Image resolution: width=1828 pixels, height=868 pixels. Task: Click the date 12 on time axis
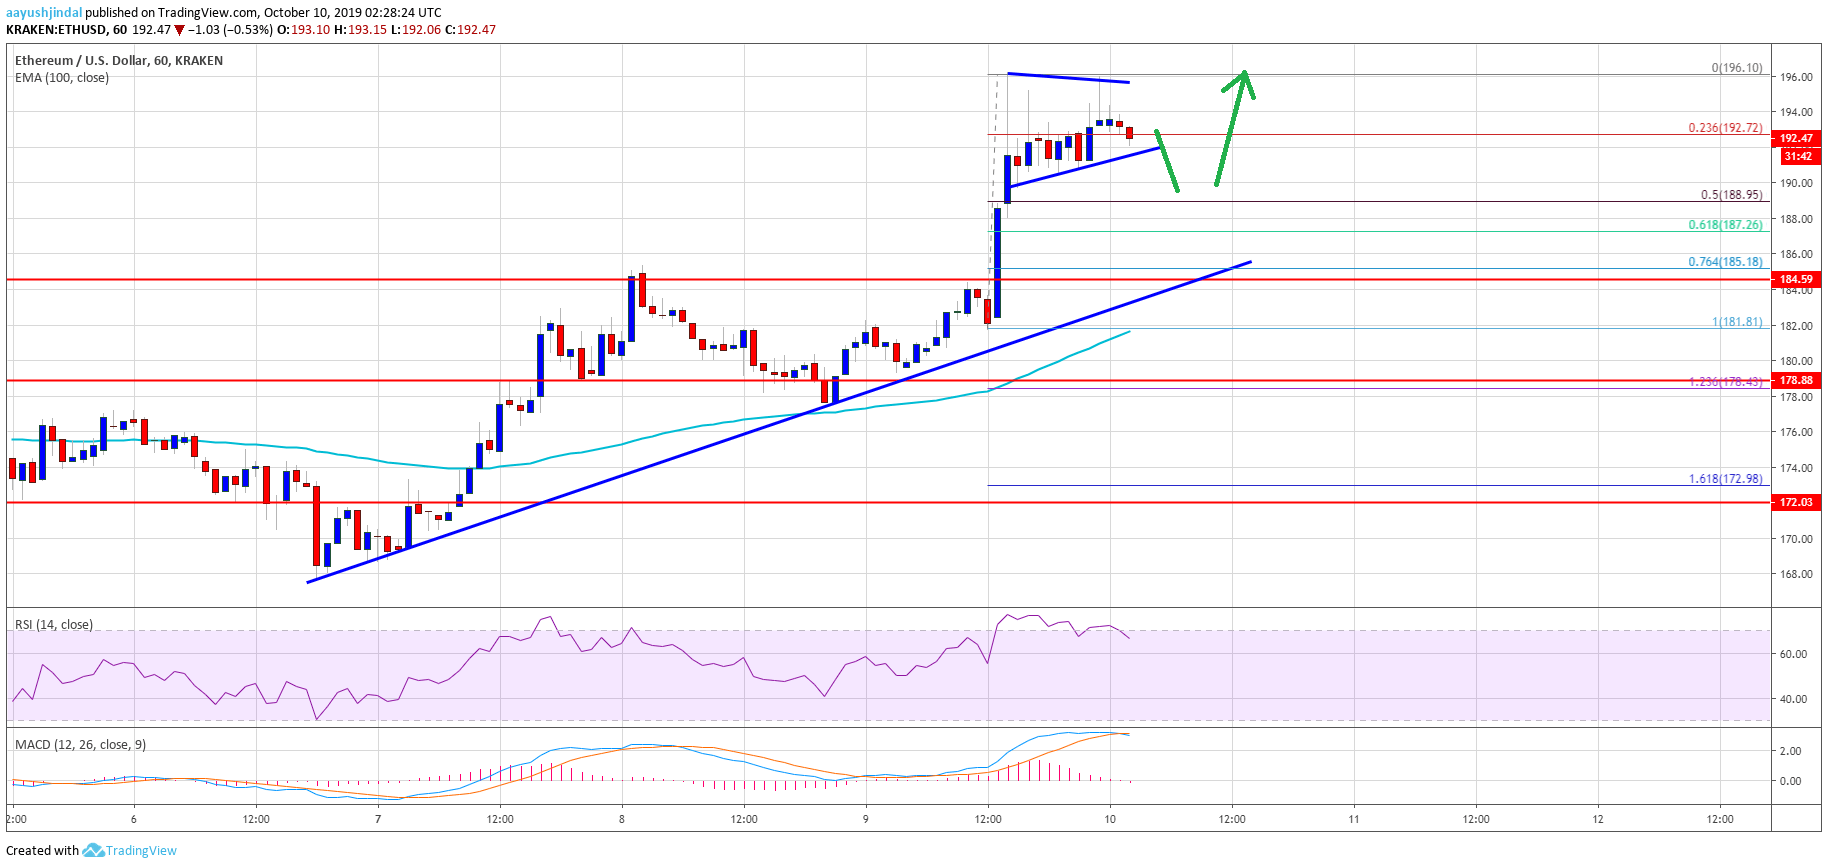coord(1598,819)
